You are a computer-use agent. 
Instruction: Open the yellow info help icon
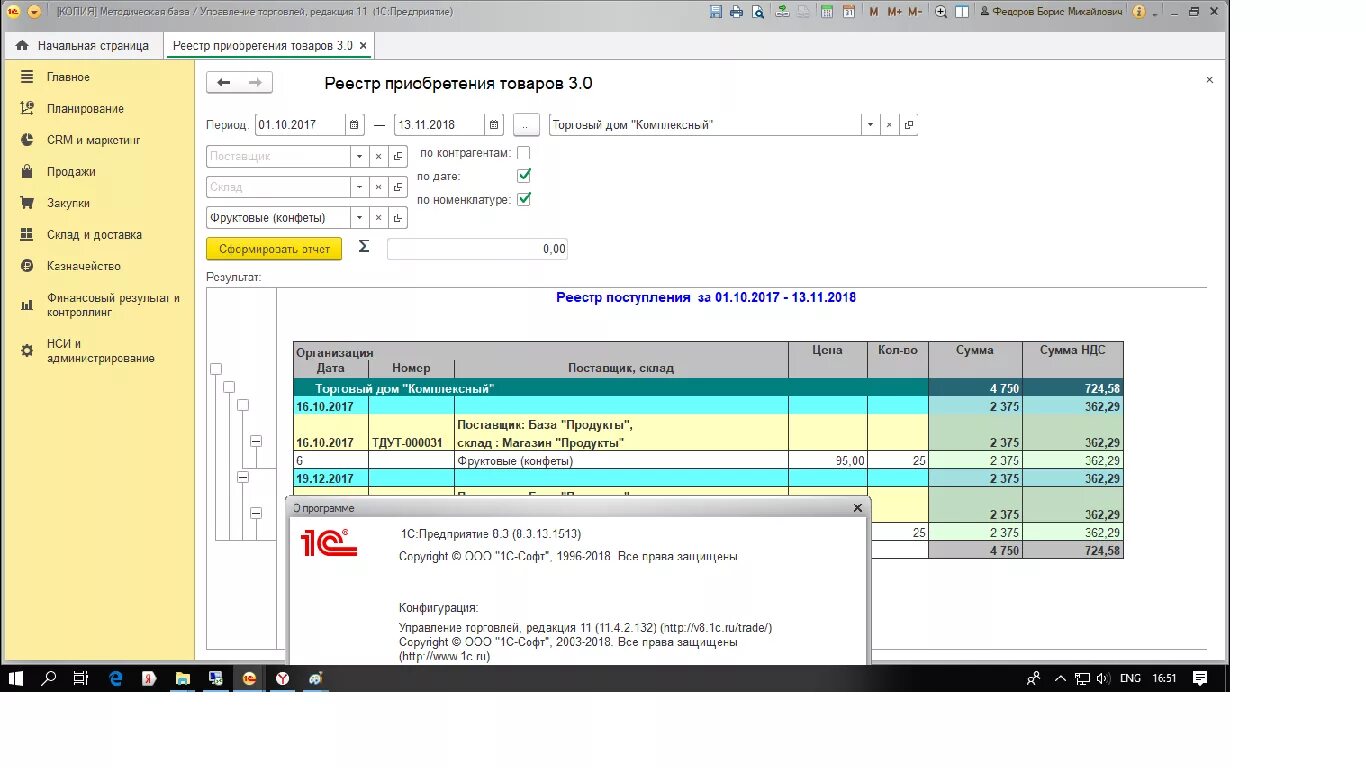1138,12
